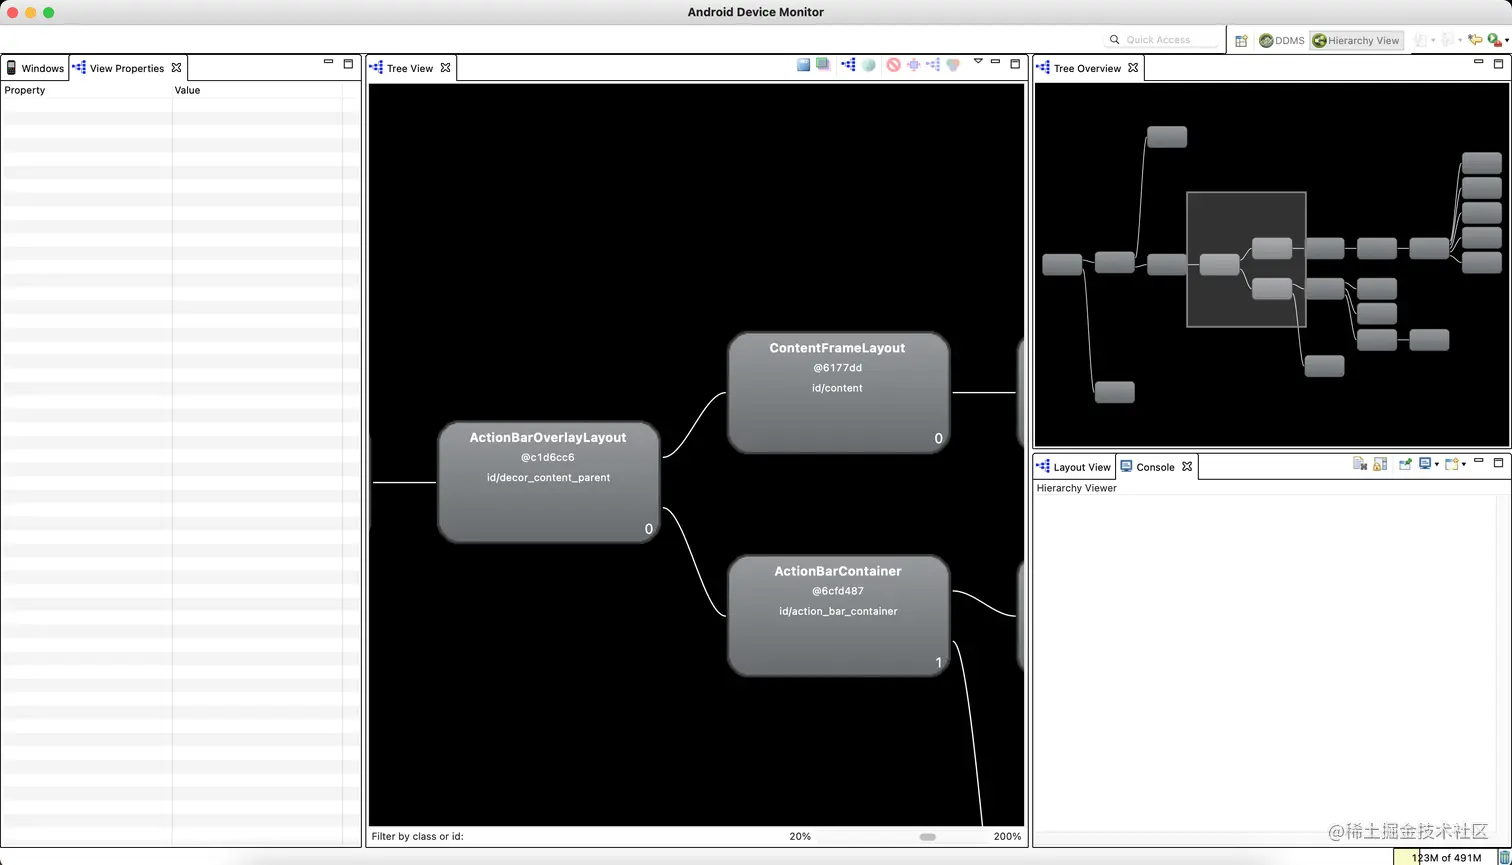Click the Save as PNG icon in Tree View
This screenshot has height=865, width=1512.
[x=803, y=64]
